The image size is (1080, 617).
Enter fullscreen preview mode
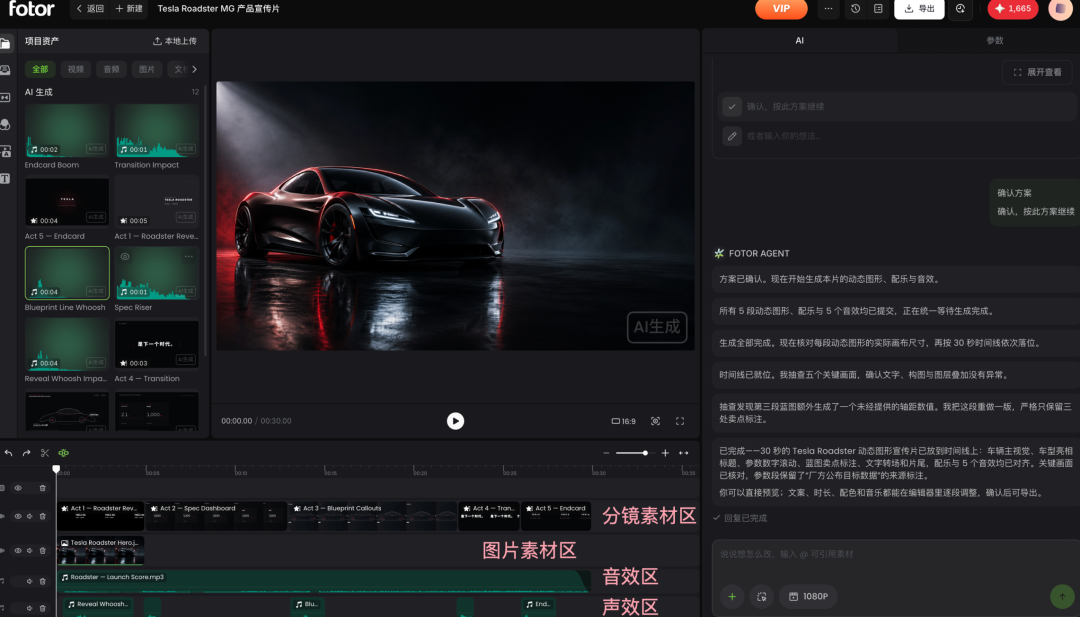680,421
